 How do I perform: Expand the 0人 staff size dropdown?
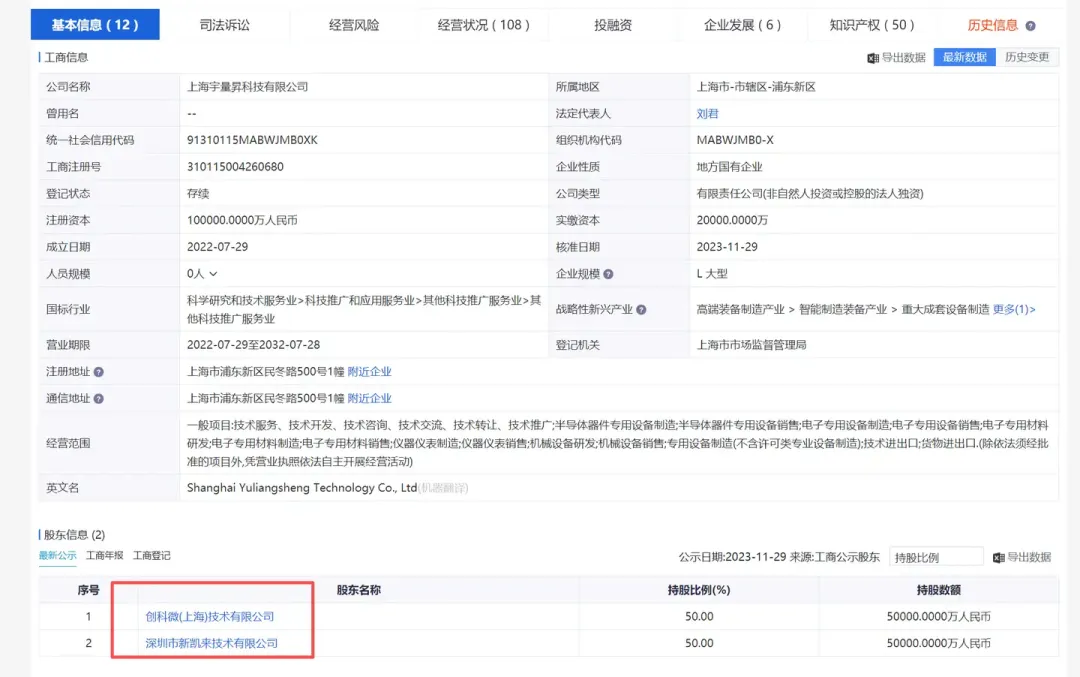pos(202,273)
